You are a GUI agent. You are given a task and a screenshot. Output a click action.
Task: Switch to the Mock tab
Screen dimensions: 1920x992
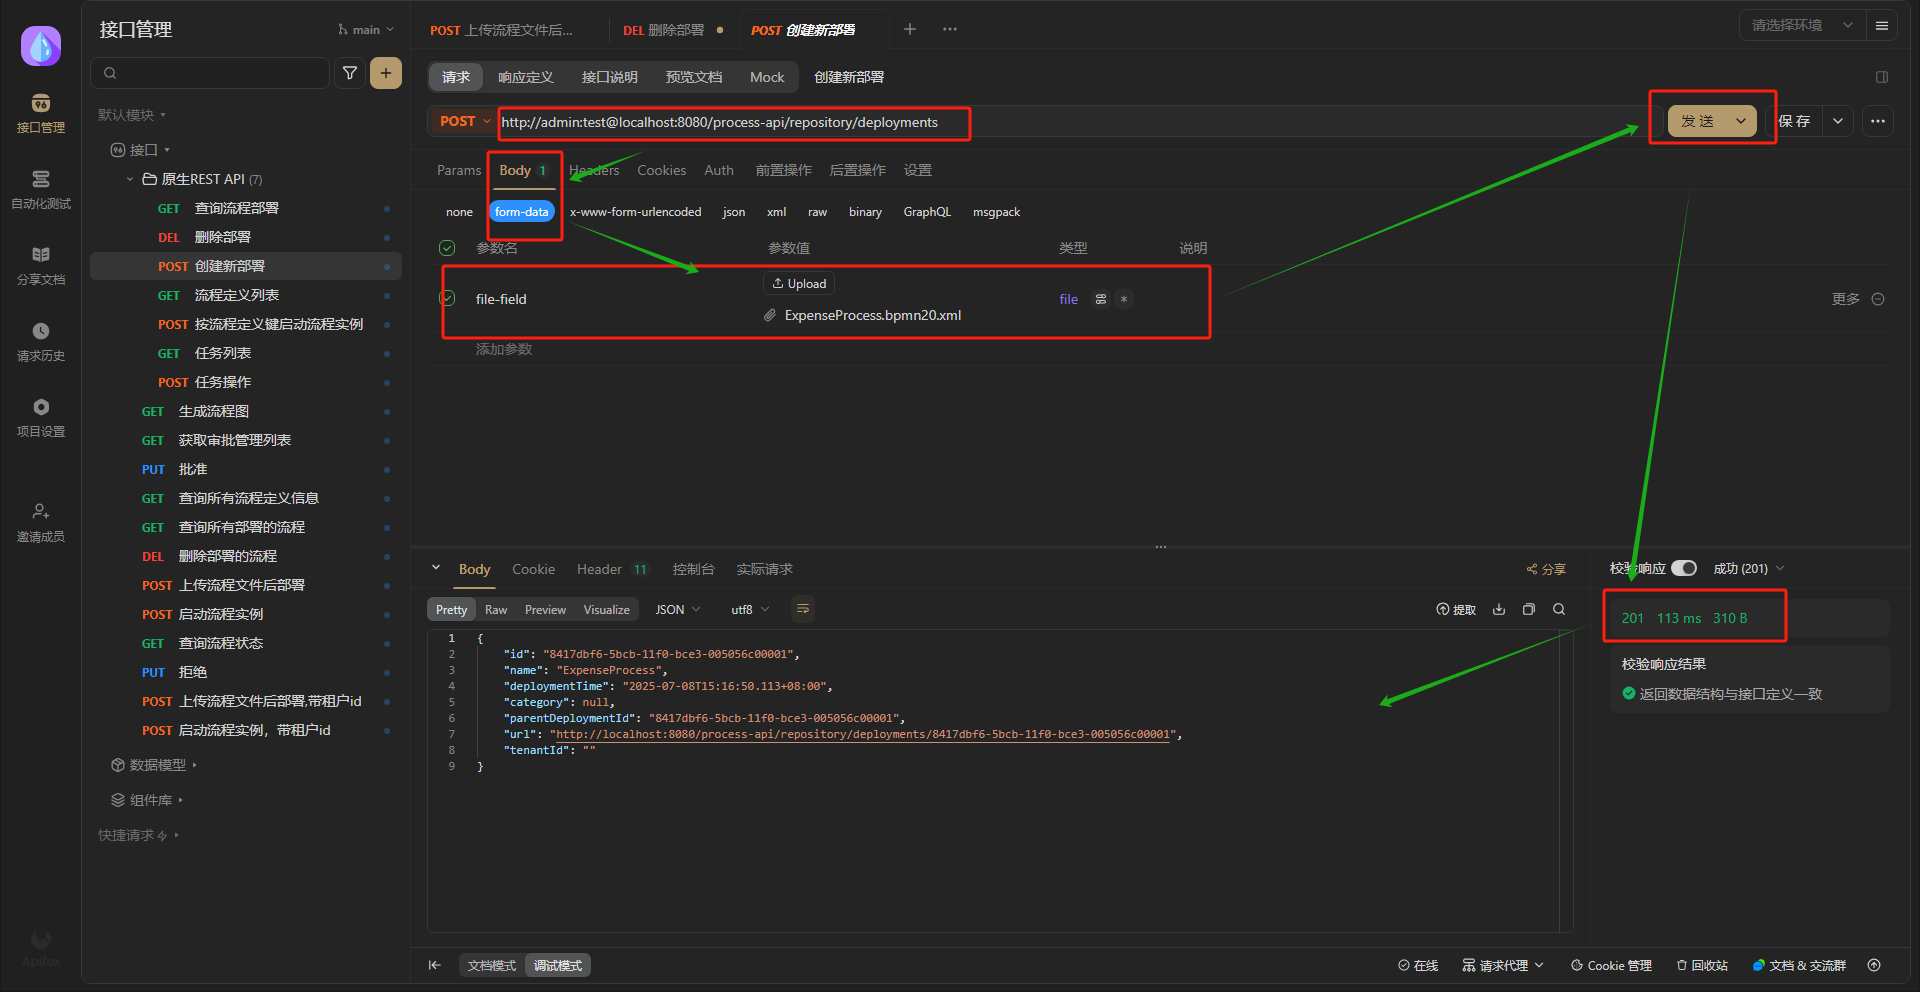click(x=767, y=77)
